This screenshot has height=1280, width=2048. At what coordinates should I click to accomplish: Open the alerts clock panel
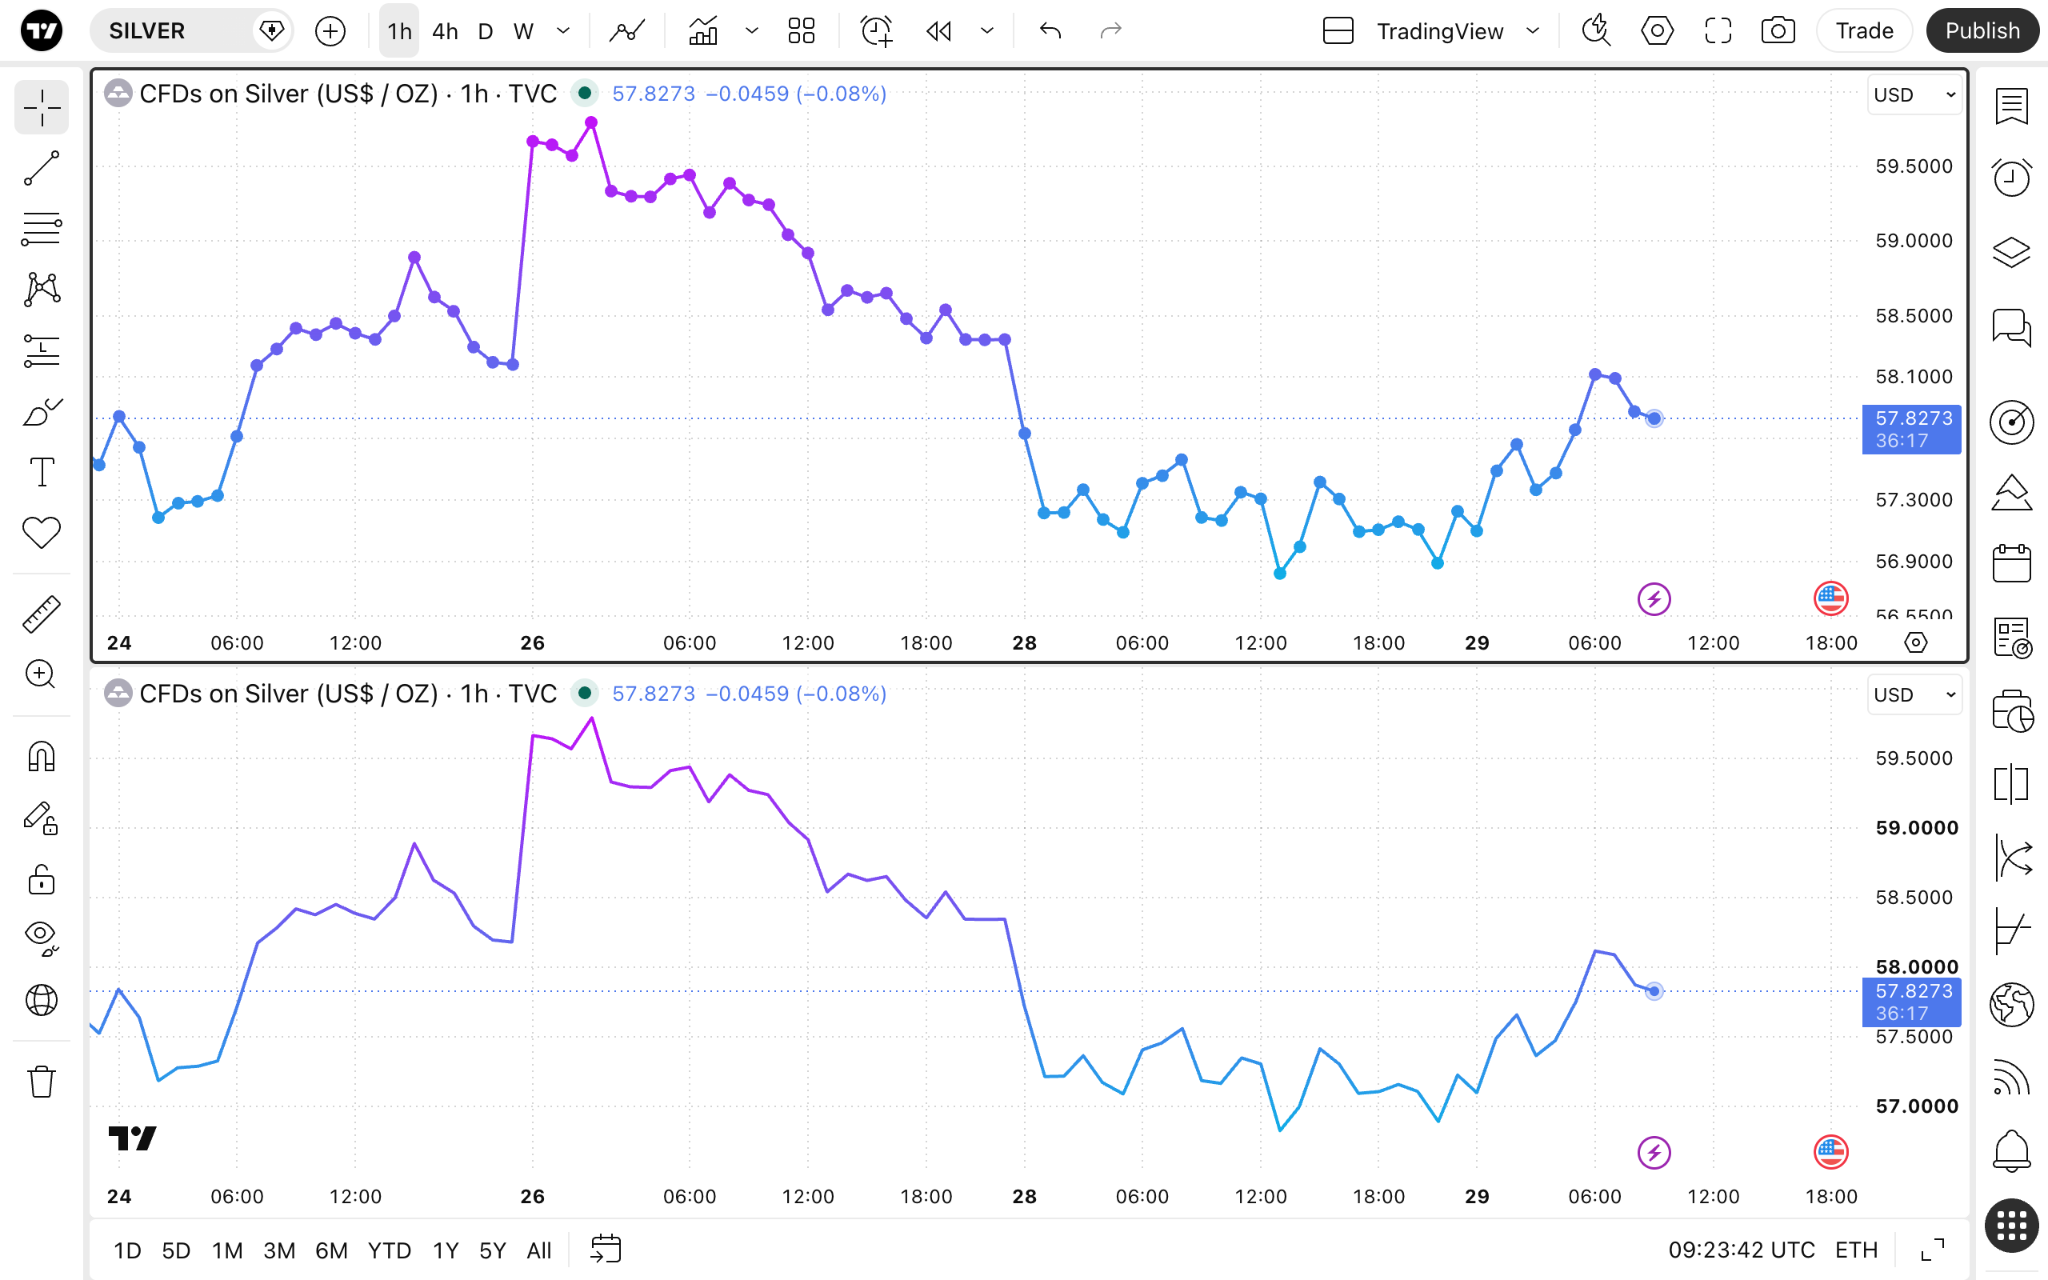coord(2011,178)
